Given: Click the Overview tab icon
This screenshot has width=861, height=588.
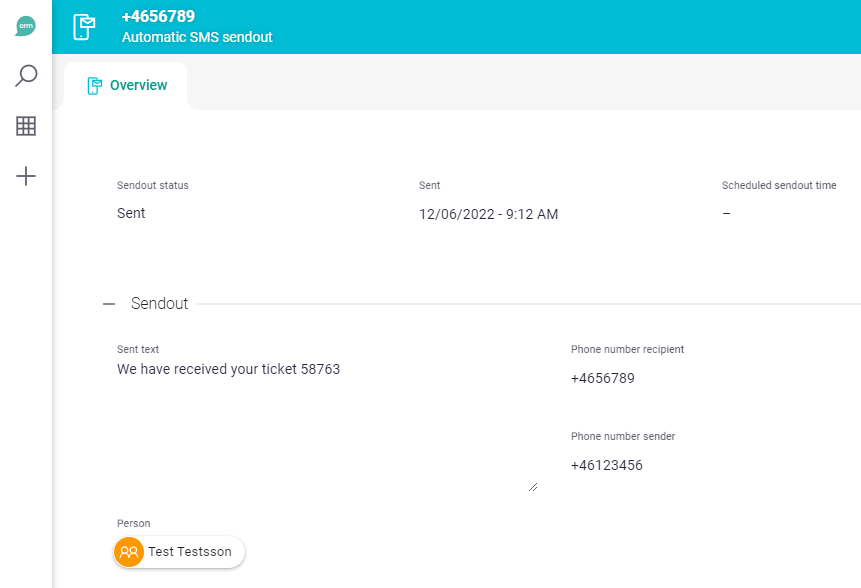Looking at the screenshot, I should click(94, 86).
